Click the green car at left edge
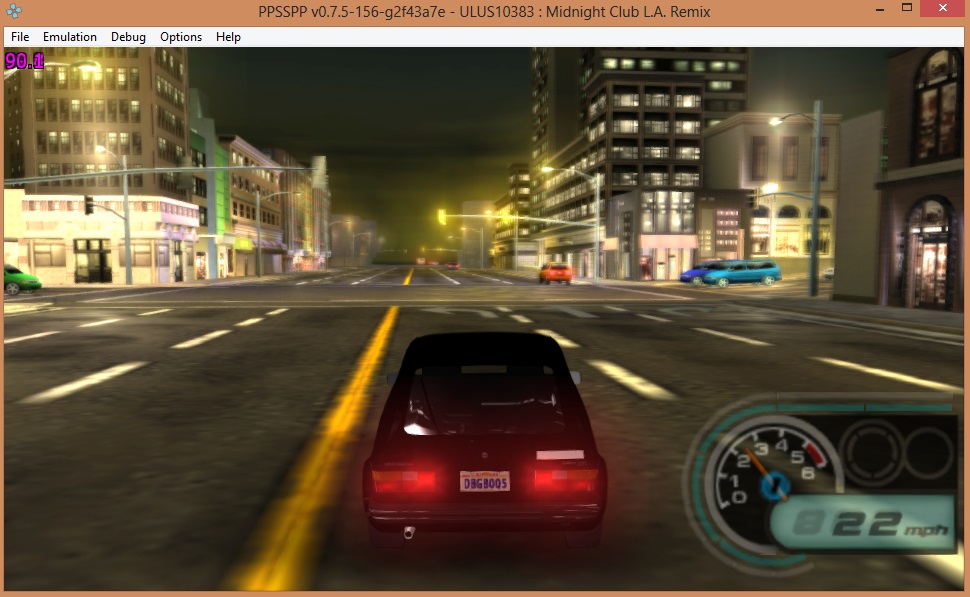 tap(19, 277)
